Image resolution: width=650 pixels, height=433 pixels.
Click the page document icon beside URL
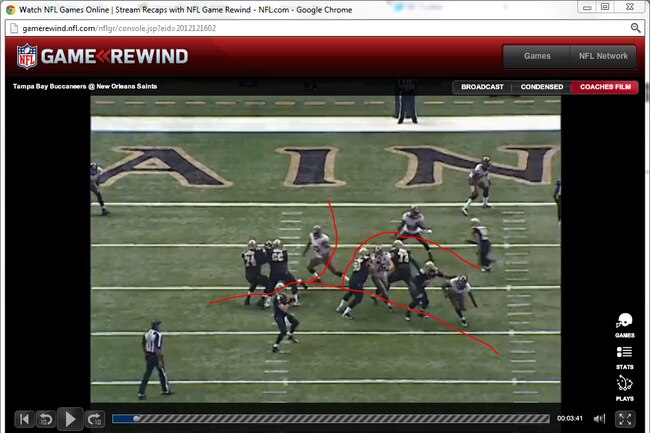(14, 28)
